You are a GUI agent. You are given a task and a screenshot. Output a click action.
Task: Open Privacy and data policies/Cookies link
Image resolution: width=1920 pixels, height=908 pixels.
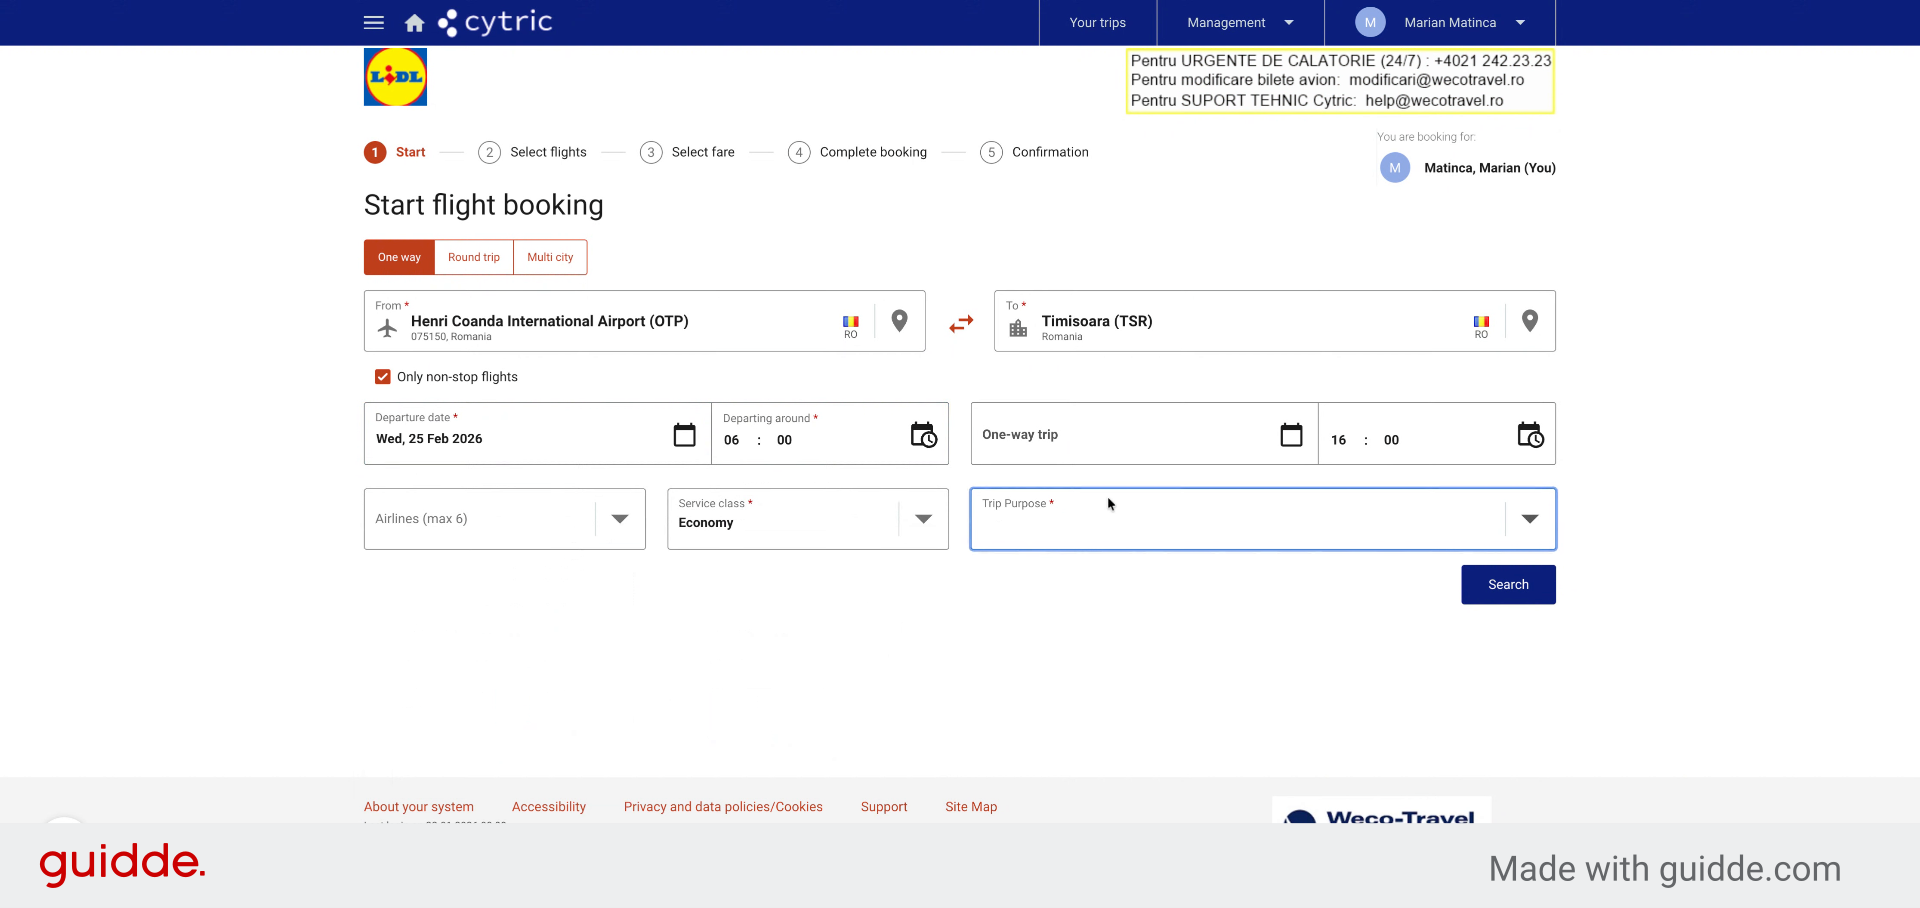pos(723,807)
